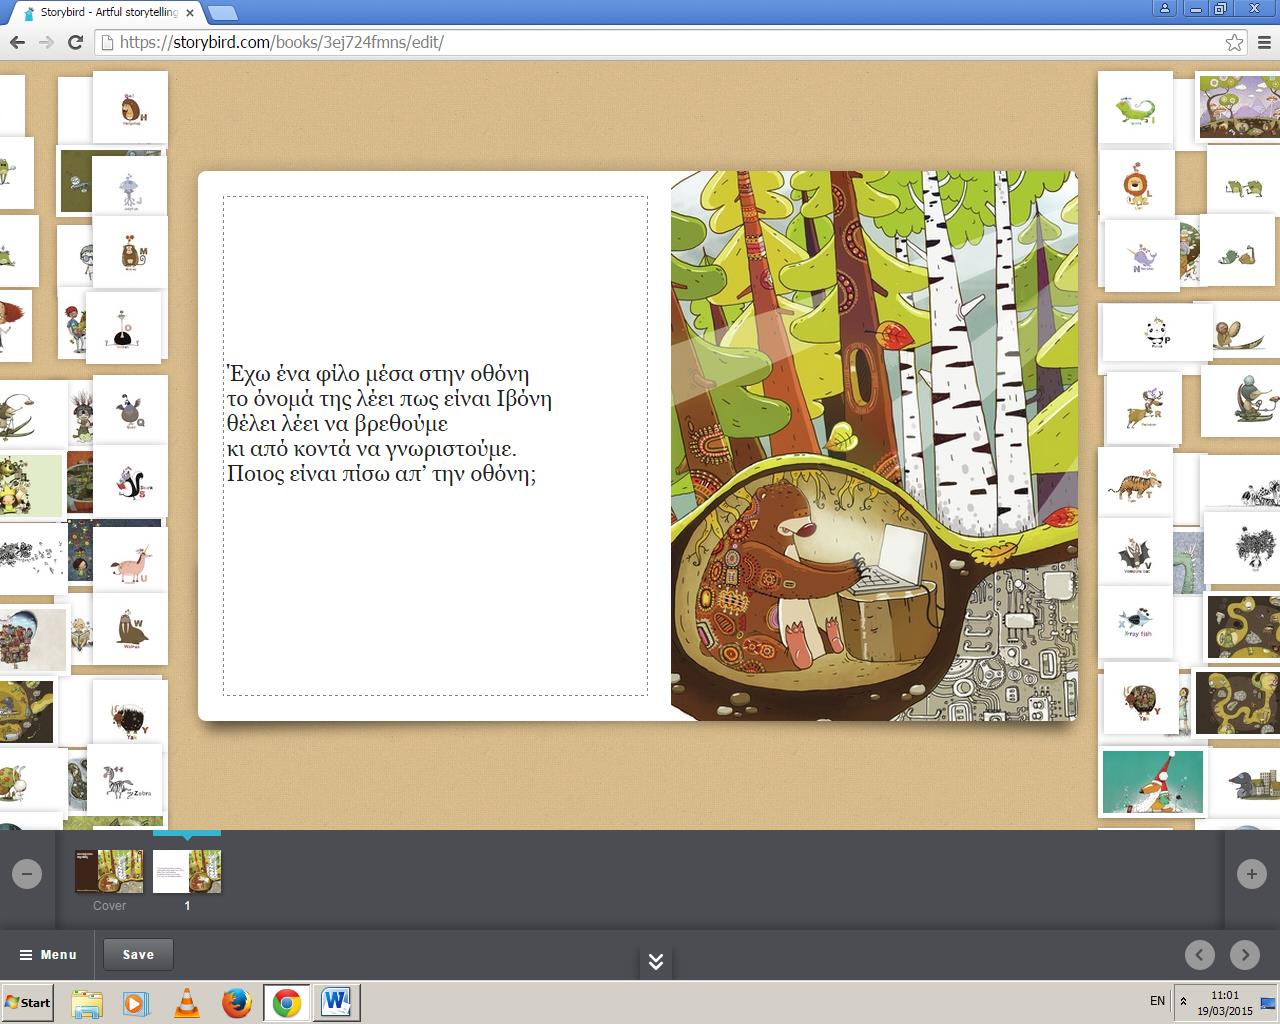Open Firefox from the taskbar

point(236,1002)
